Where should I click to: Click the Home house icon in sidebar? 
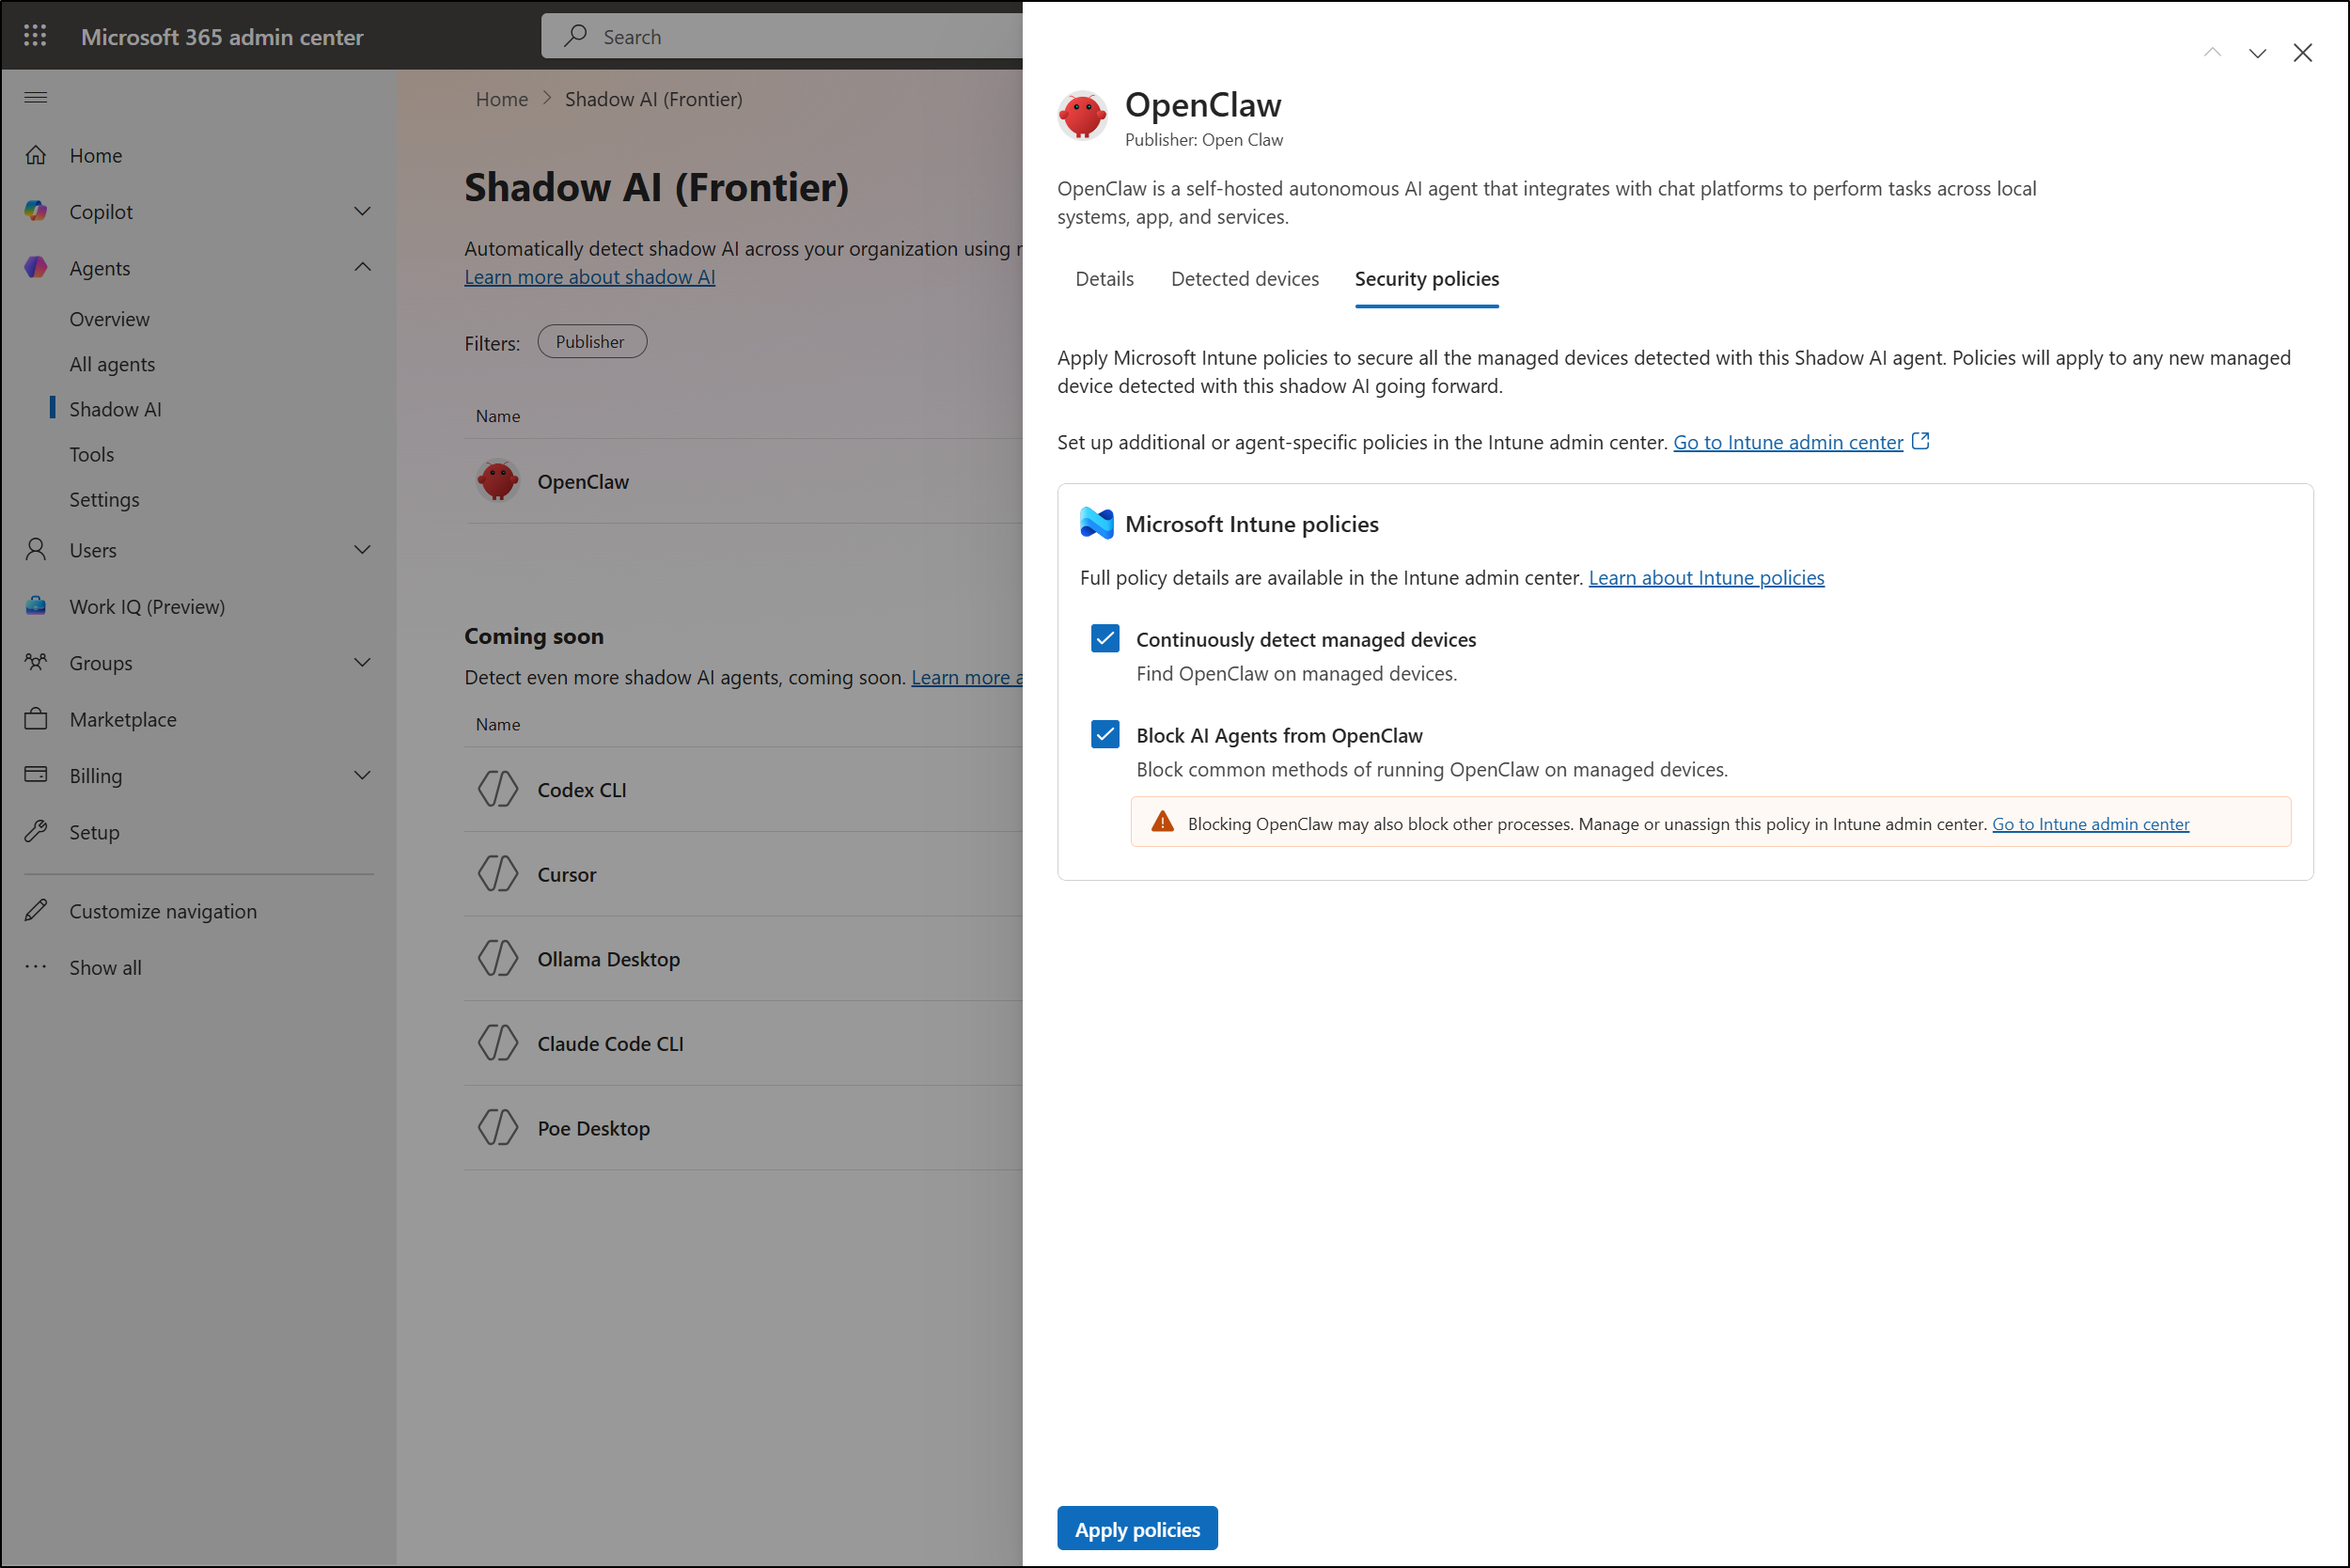pyautogui.click(x=36, y=155)
